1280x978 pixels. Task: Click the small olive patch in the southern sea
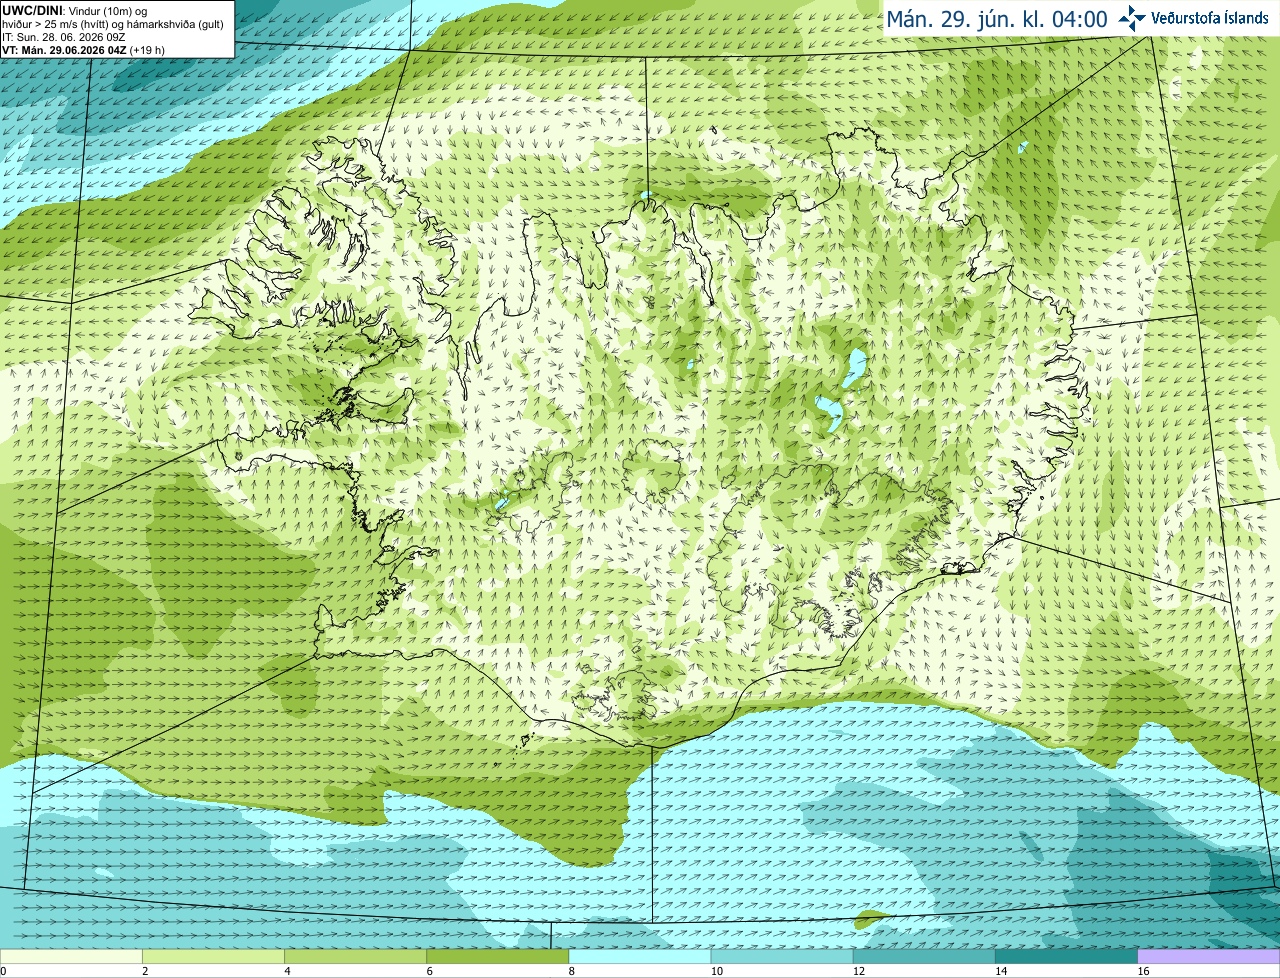pos(870,917)
